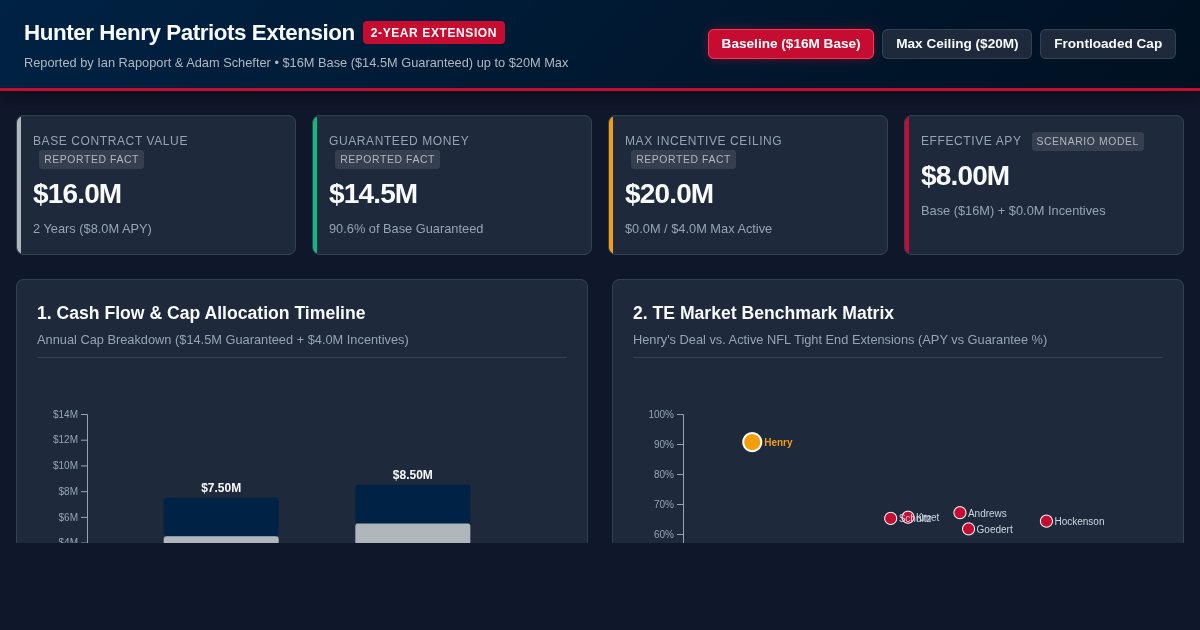
Task: Select the Henry data point in scatter chart
Action: [752, 442]
